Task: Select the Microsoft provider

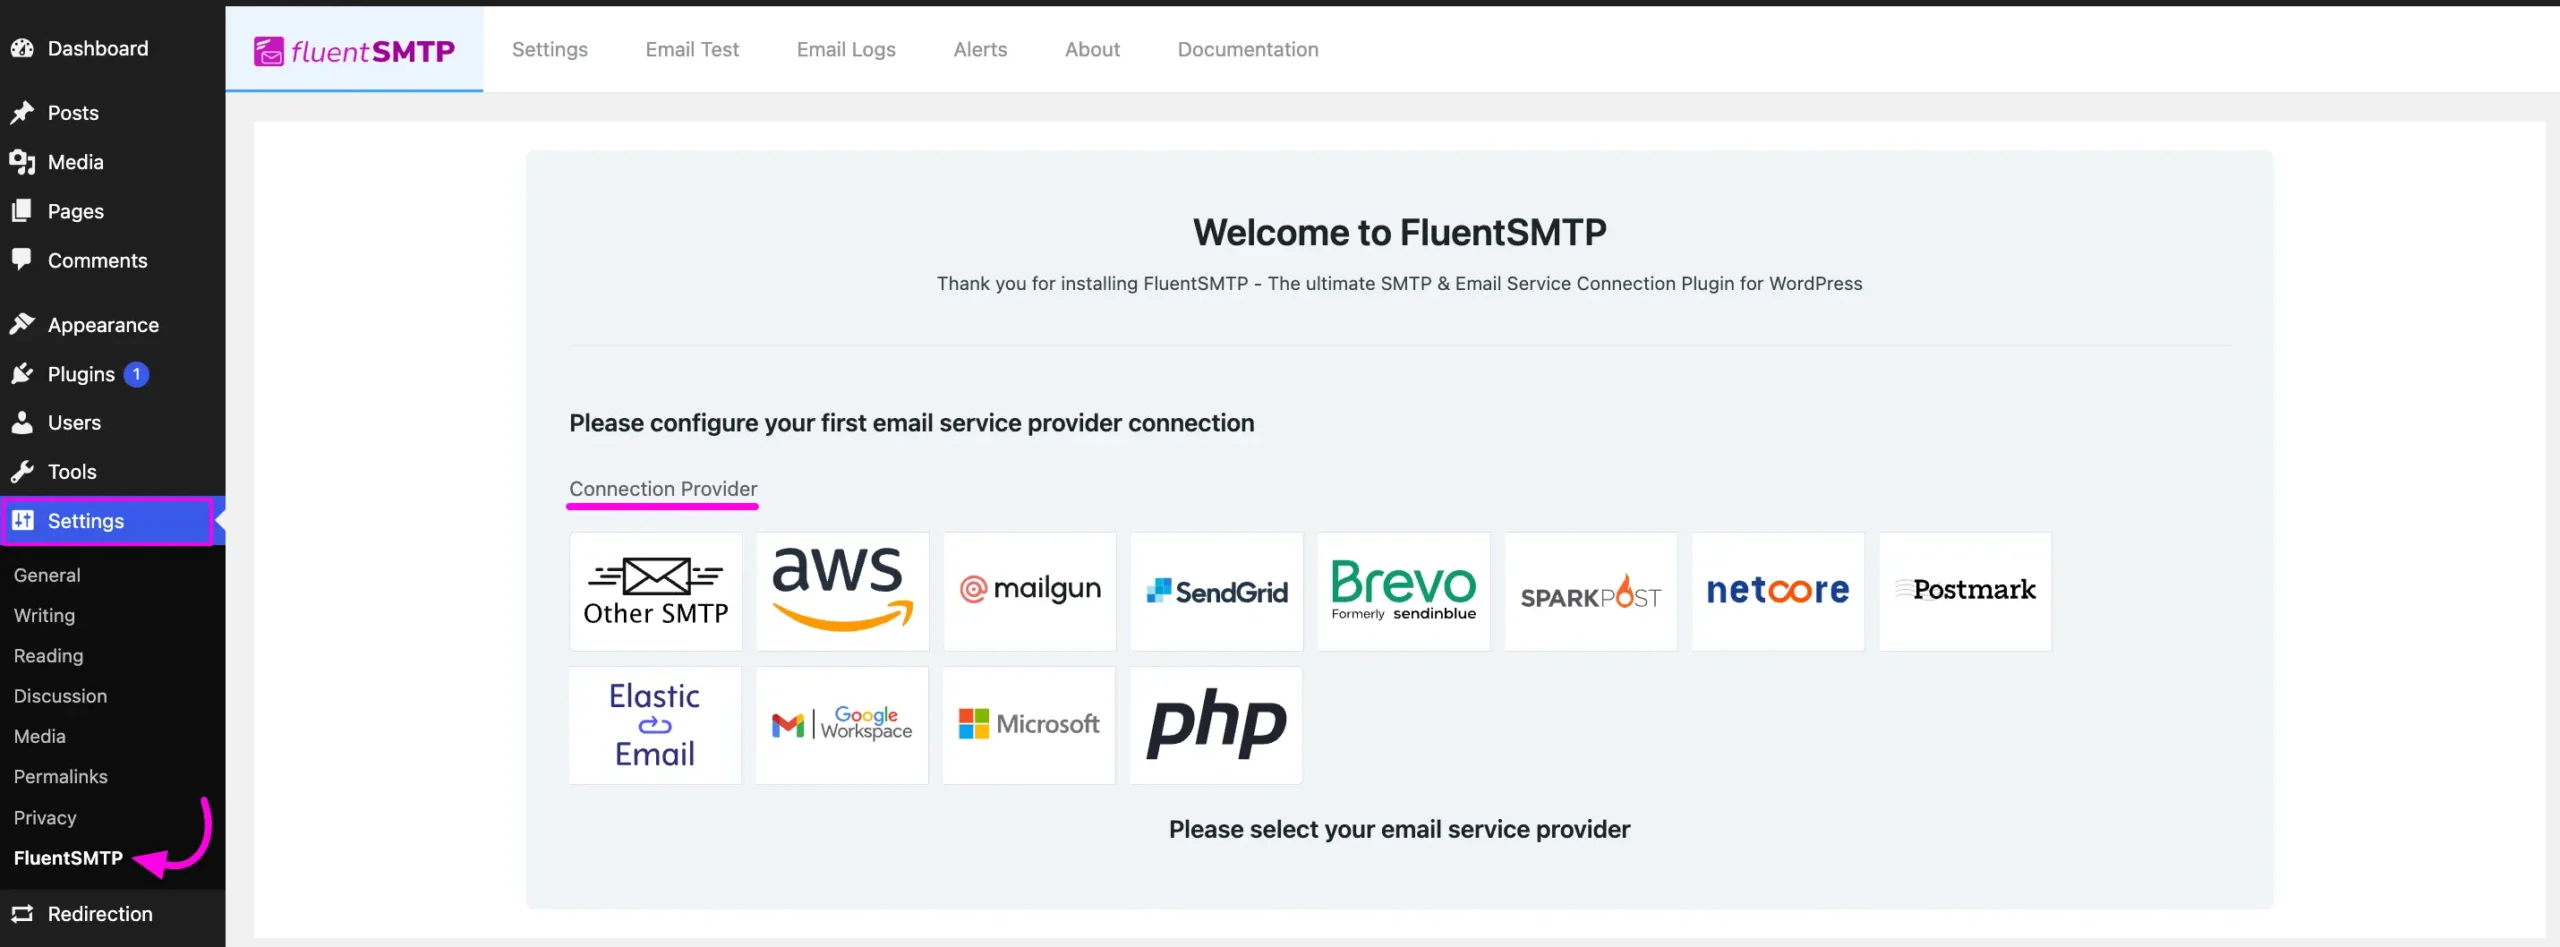Action: (1029, 725)
